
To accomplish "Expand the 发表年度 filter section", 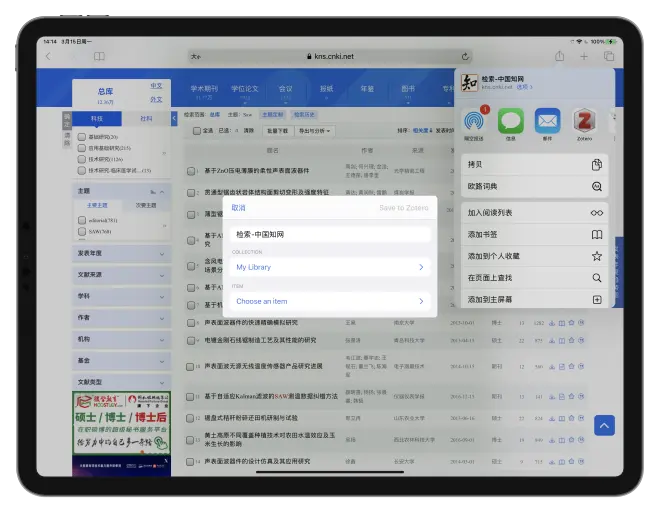I will point(121,254).
